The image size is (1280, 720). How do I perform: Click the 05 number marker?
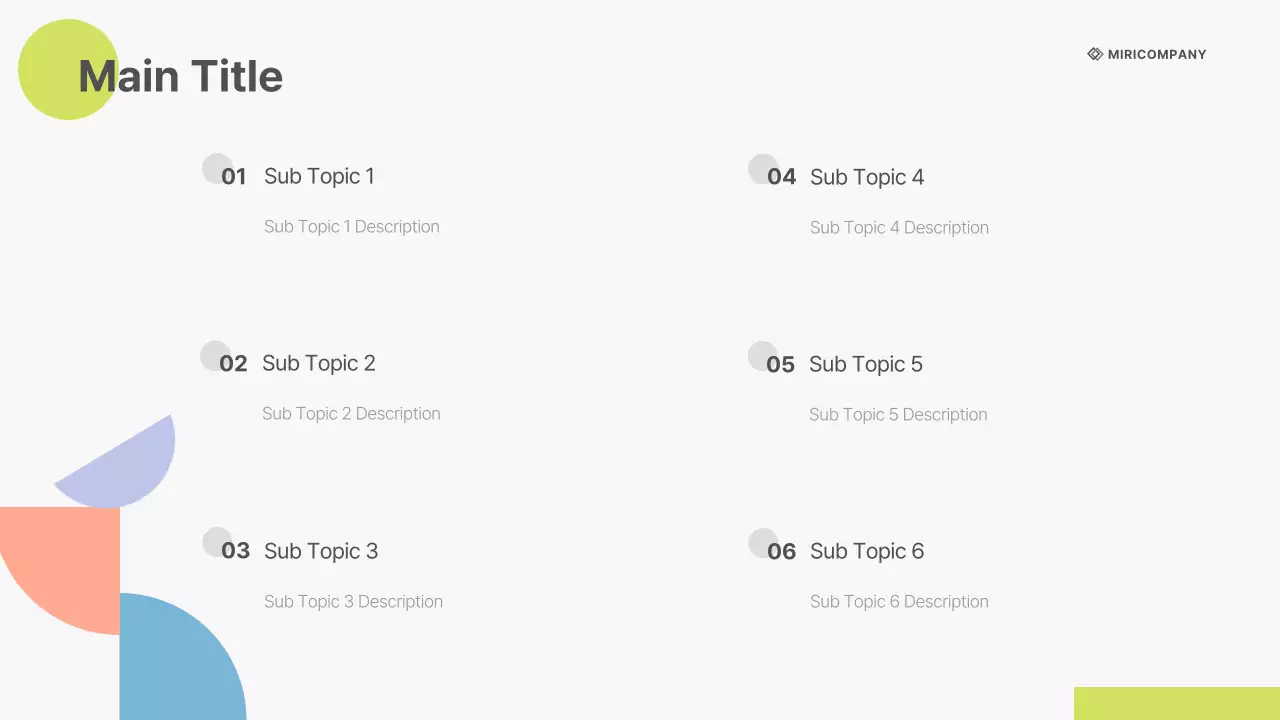click(x=780, y=365)
